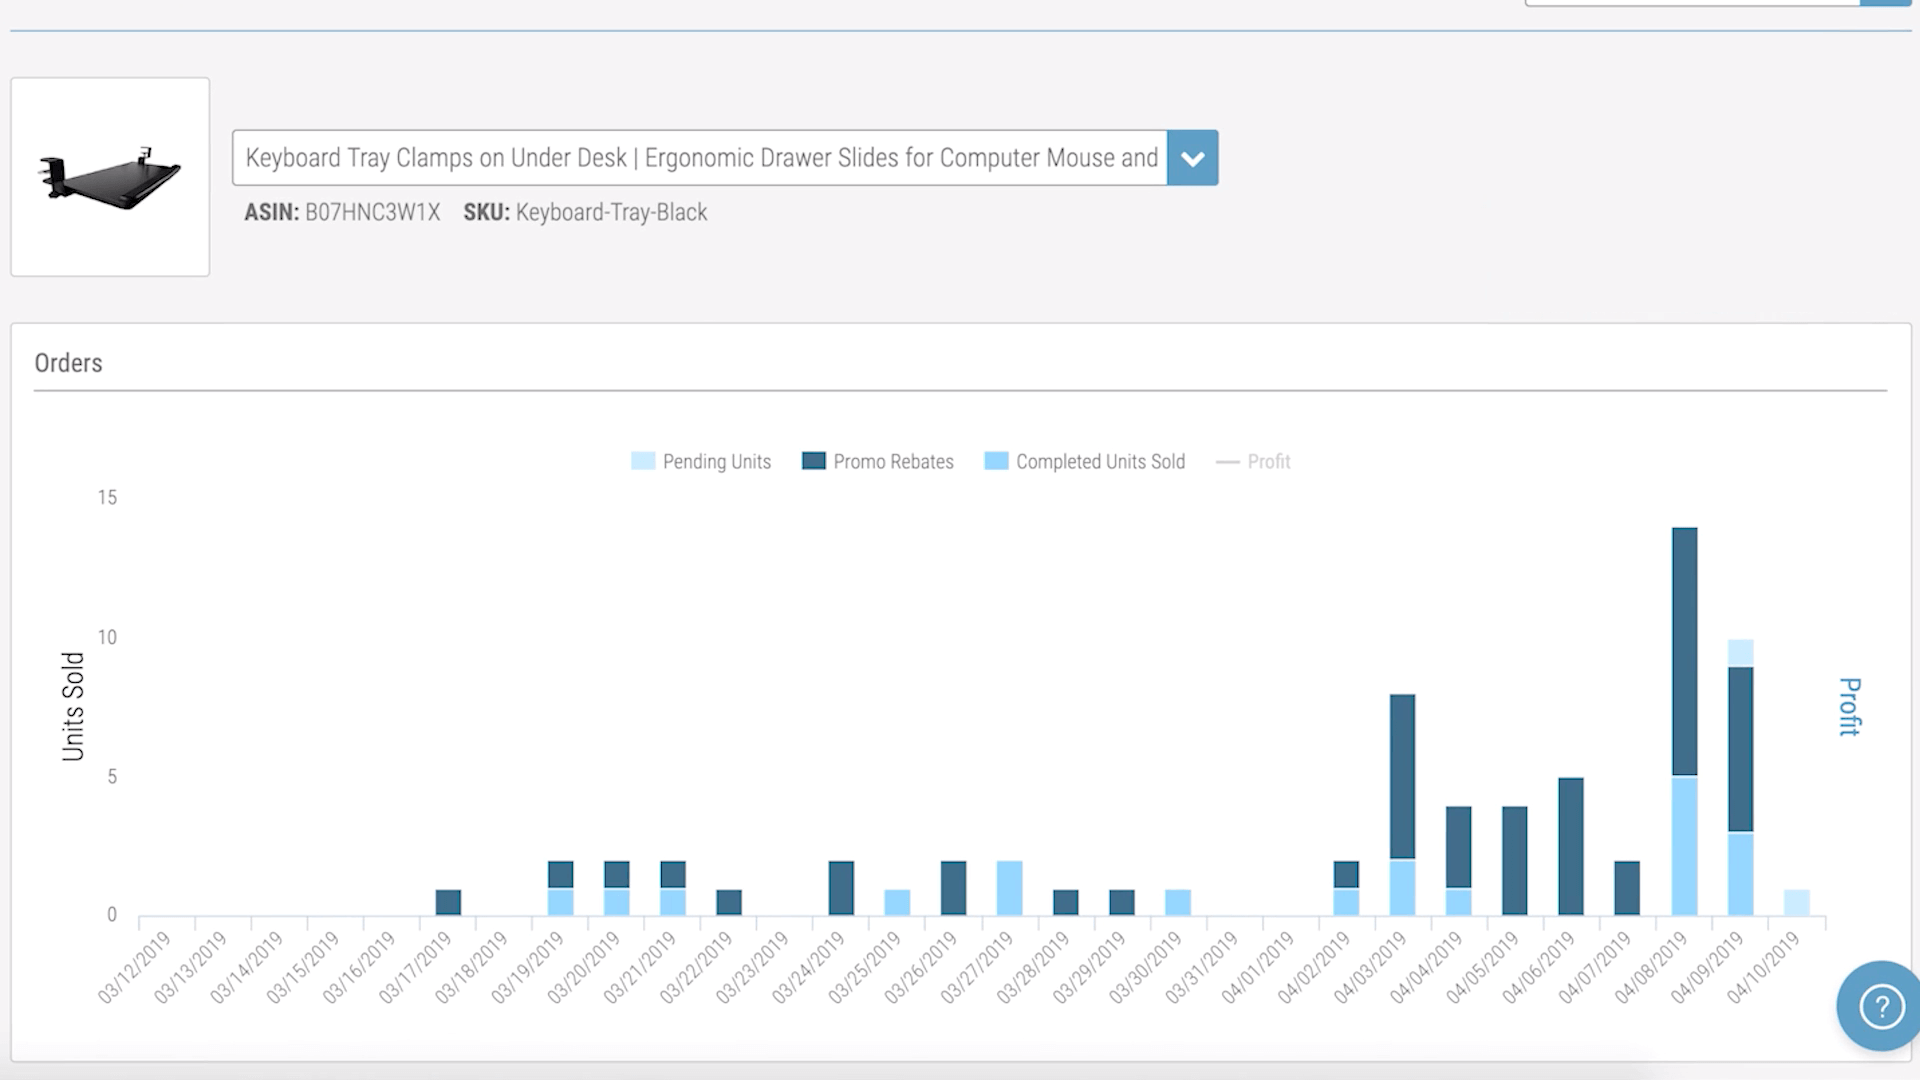Click the 04/09/2019 pending units top segment
The width and height of the screenshot is (1920, 1080).
1740,653
